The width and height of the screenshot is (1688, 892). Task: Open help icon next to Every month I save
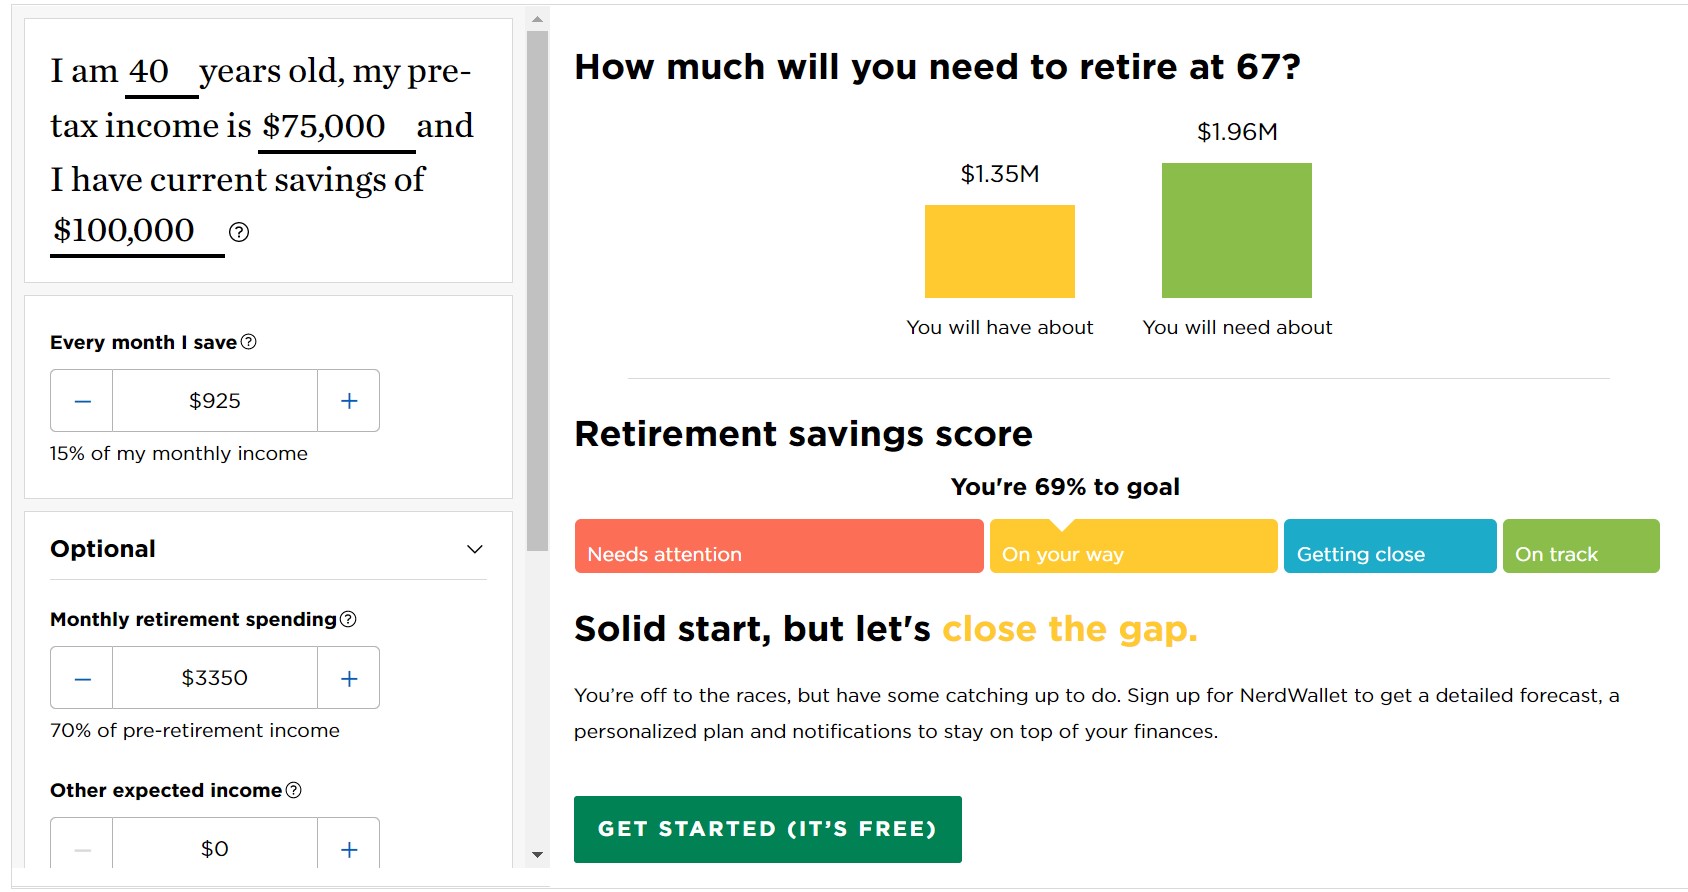249,342
